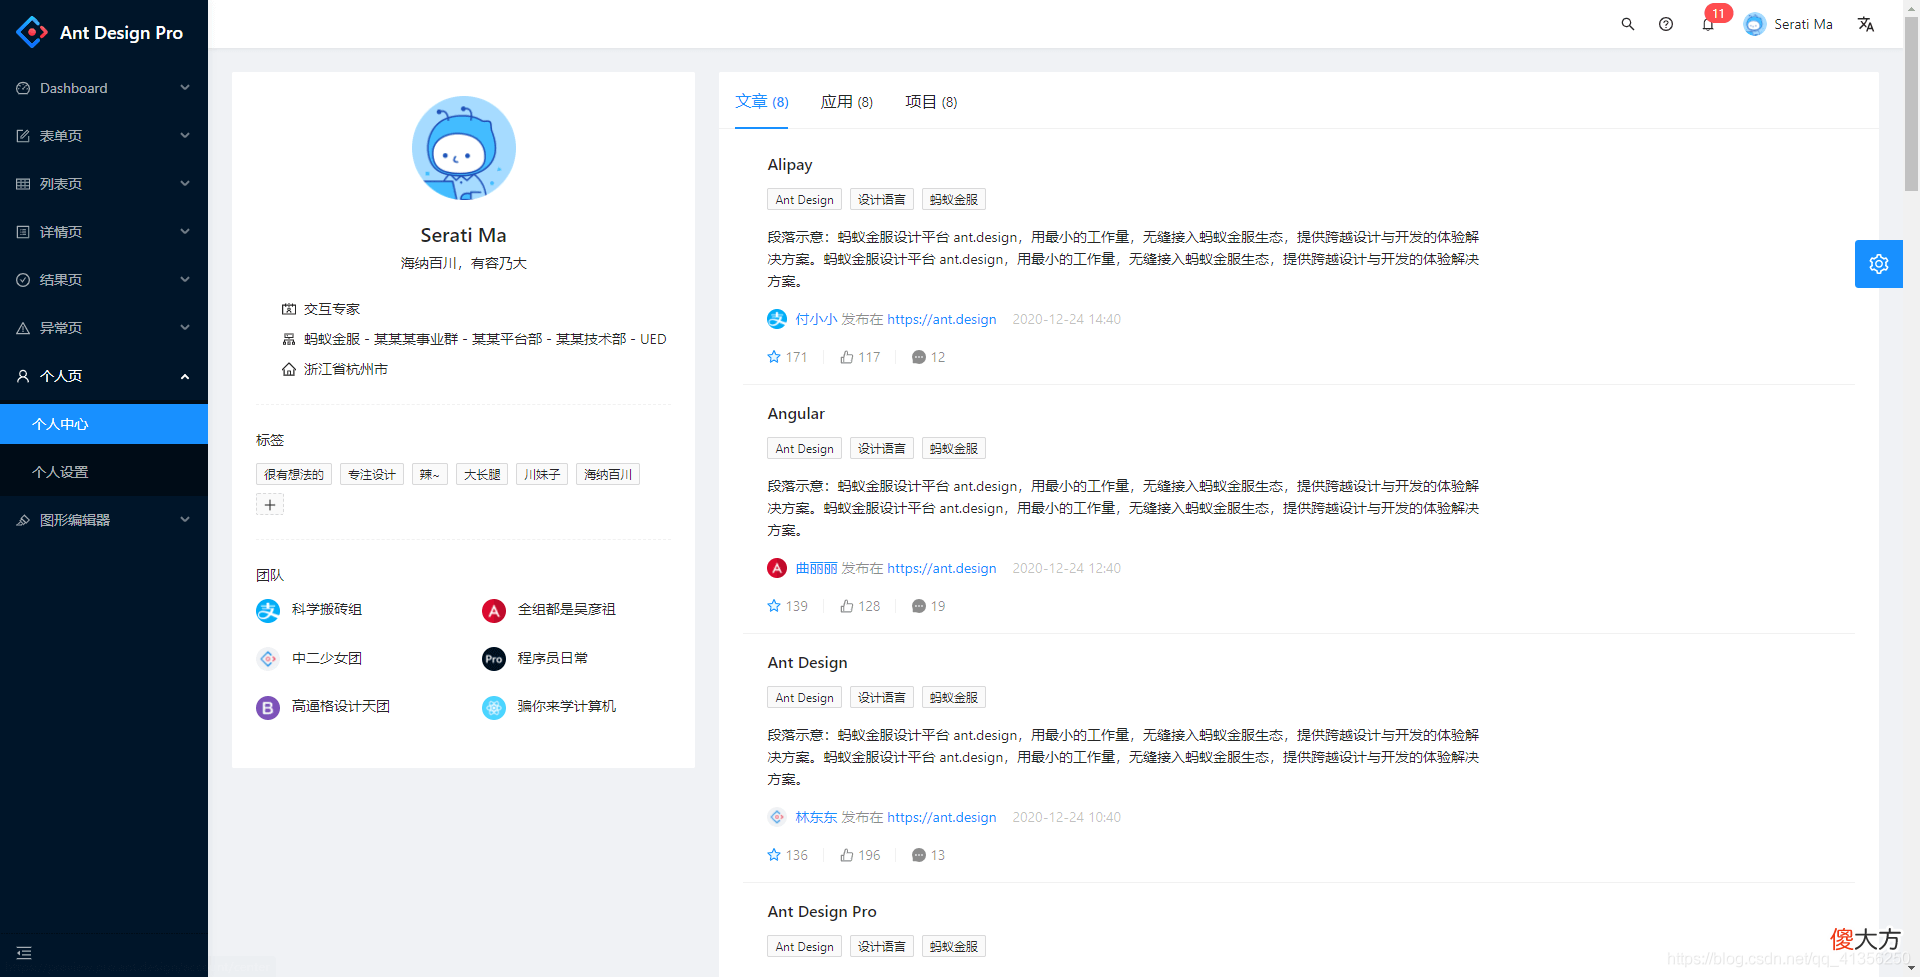Click the 全组都是吴彦祖 team icon
The width and height of the screenshot is (1920, 977).
point(494,610)
